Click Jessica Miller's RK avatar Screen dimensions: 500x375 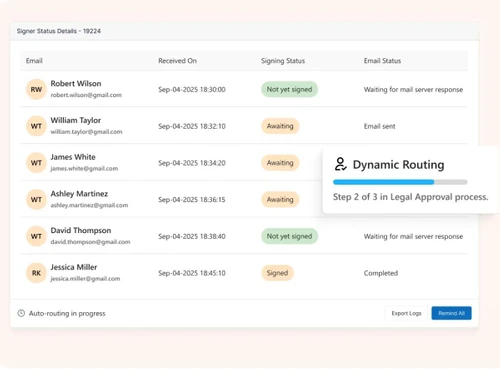(36, 273)
